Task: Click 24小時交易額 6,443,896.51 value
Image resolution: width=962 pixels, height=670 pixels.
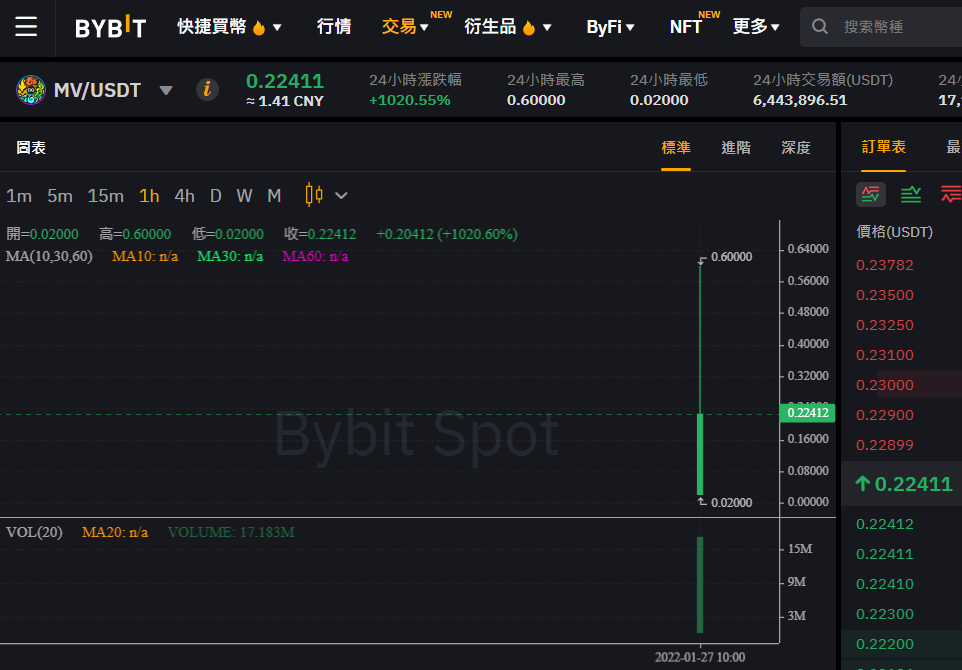Action: [x=800, y=101]
